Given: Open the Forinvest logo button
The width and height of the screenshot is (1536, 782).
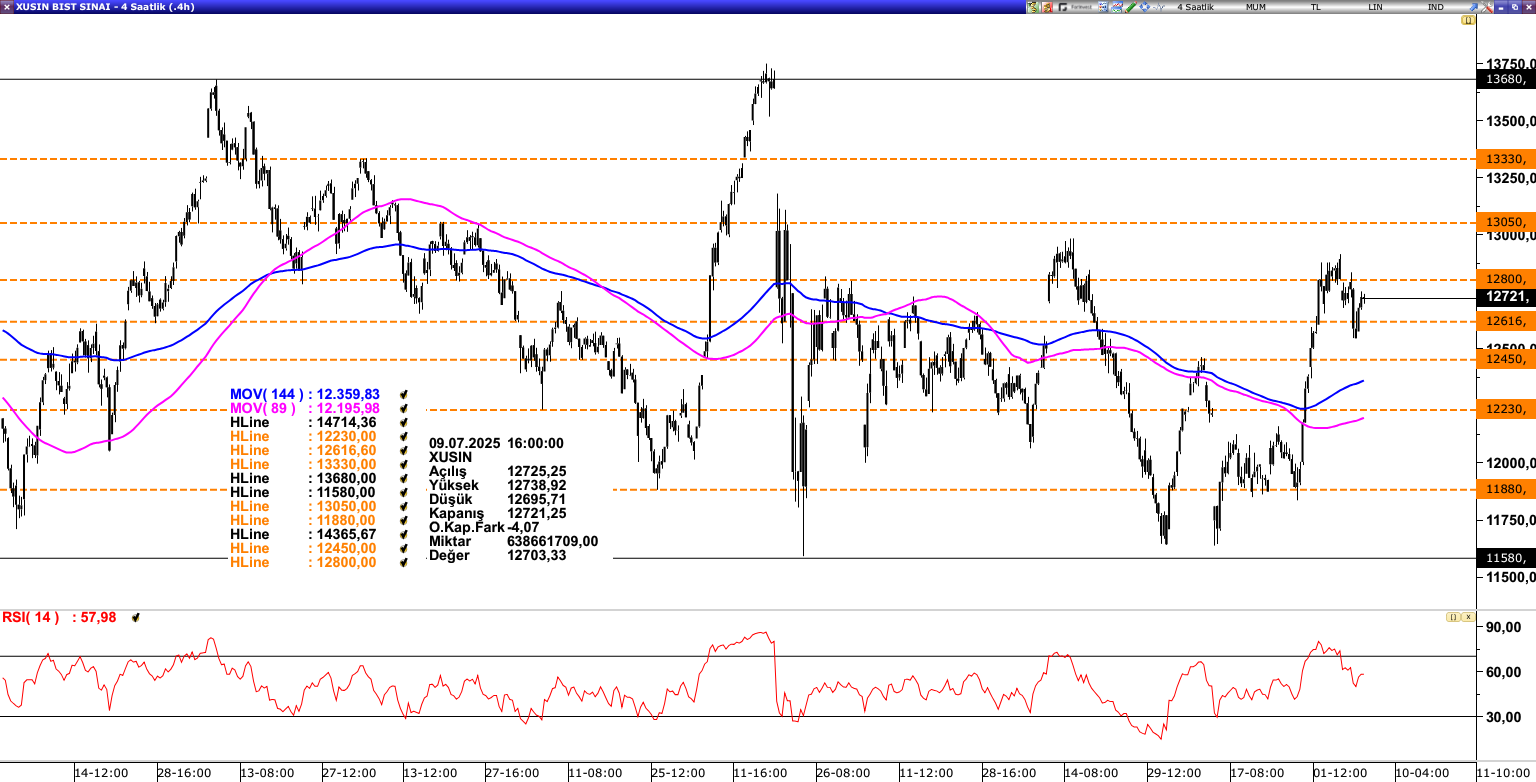Looking at the screenshot, I should 1075,7.
